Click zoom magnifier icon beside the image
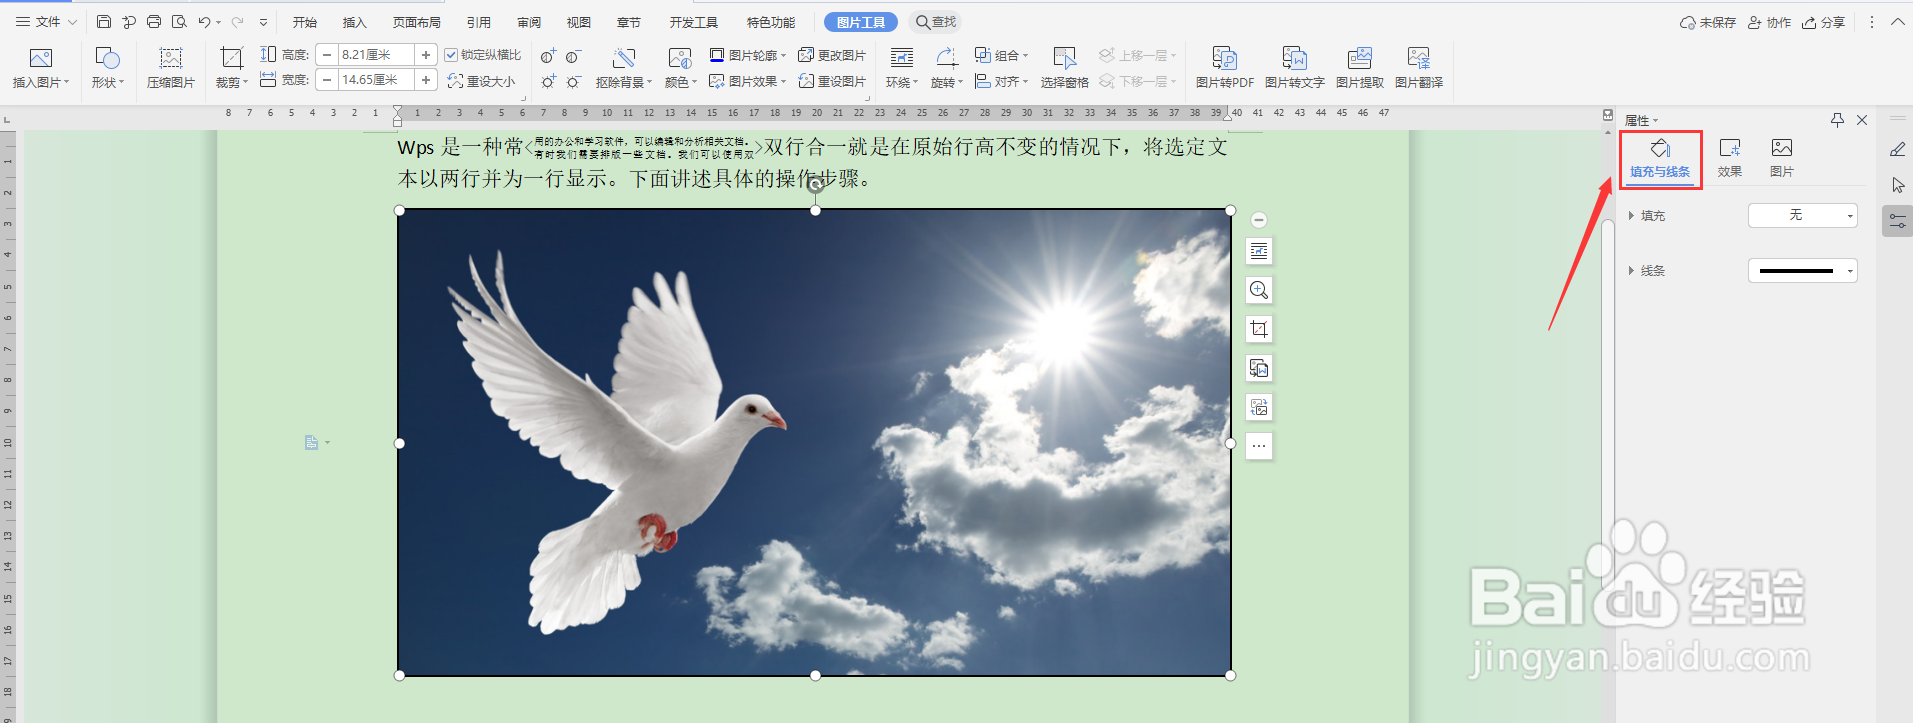 coord(1259,290)
